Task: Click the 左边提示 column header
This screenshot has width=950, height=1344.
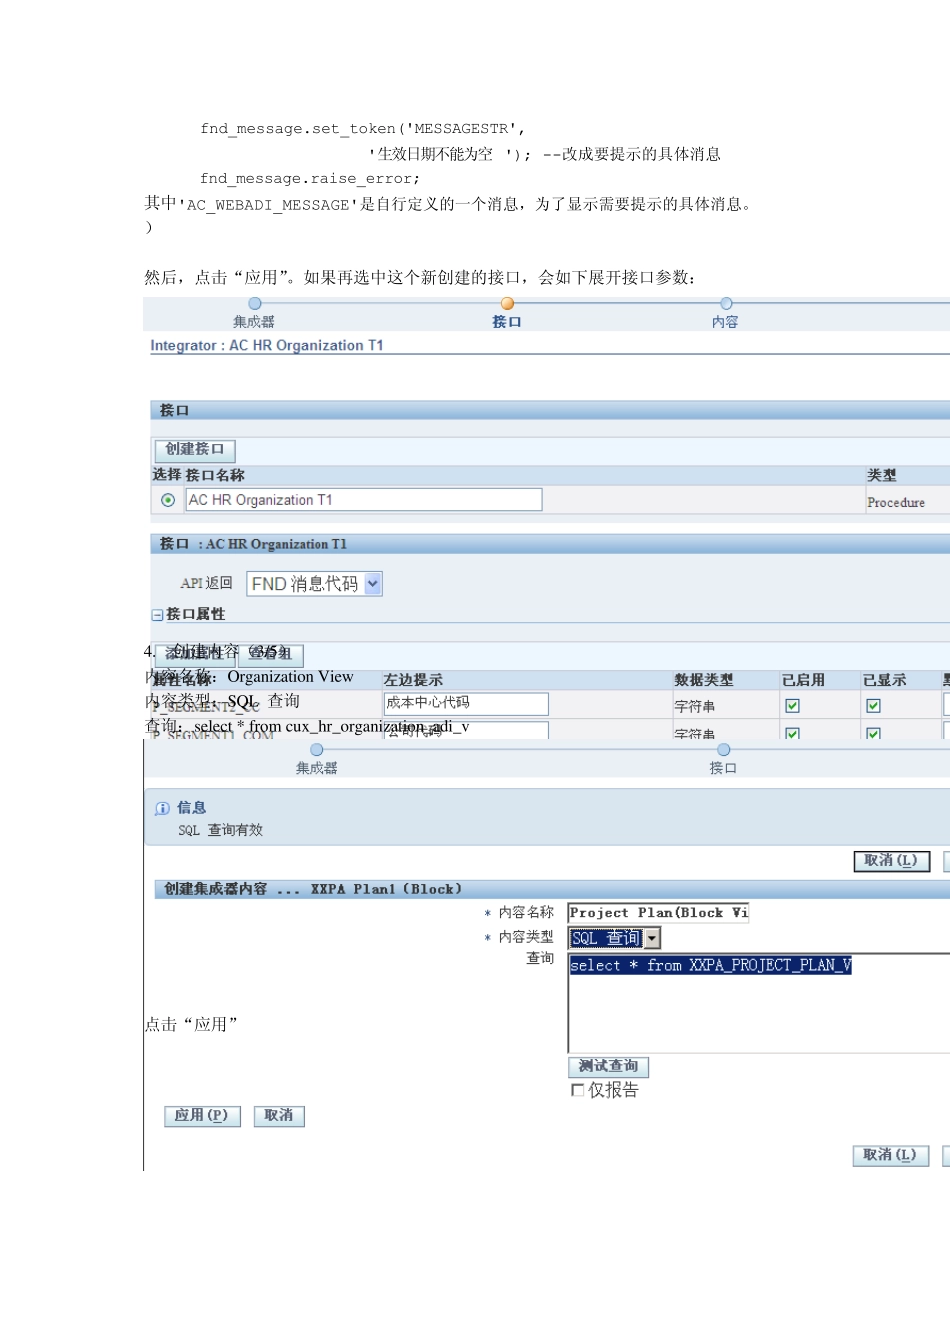Action: (413, 680)
